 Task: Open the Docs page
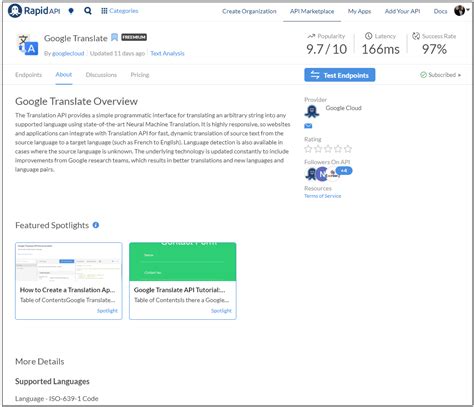440,11
